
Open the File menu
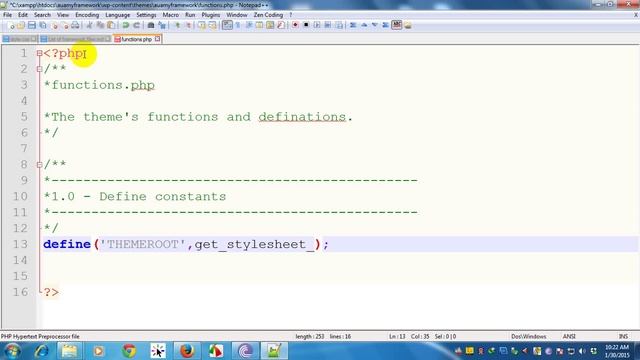pos(7,15)
